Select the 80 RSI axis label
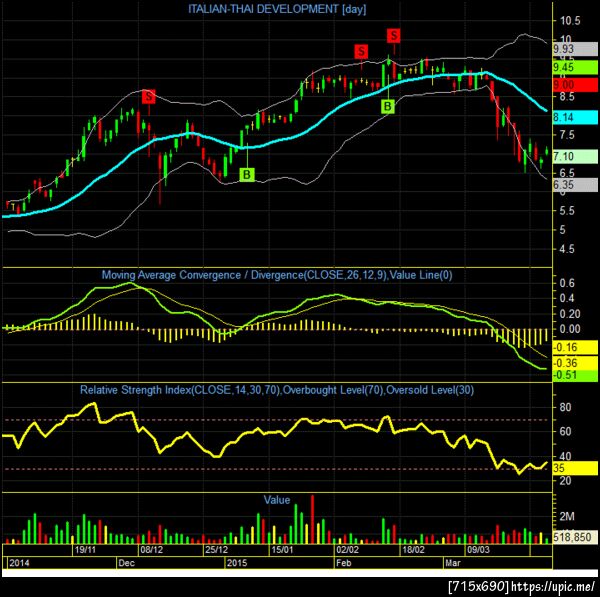 point(566,407)
